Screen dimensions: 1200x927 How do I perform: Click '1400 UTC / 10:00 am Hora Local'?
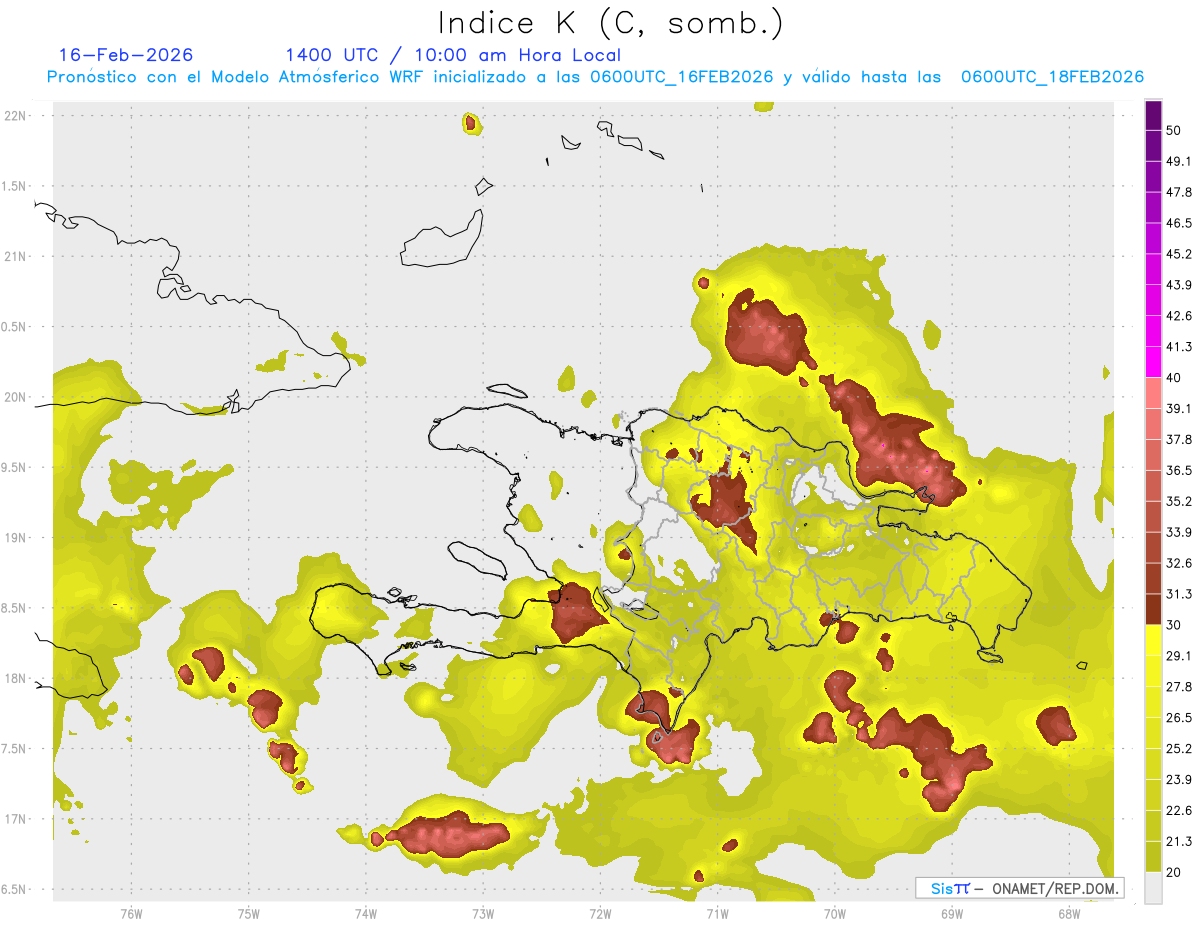(453, 55)
